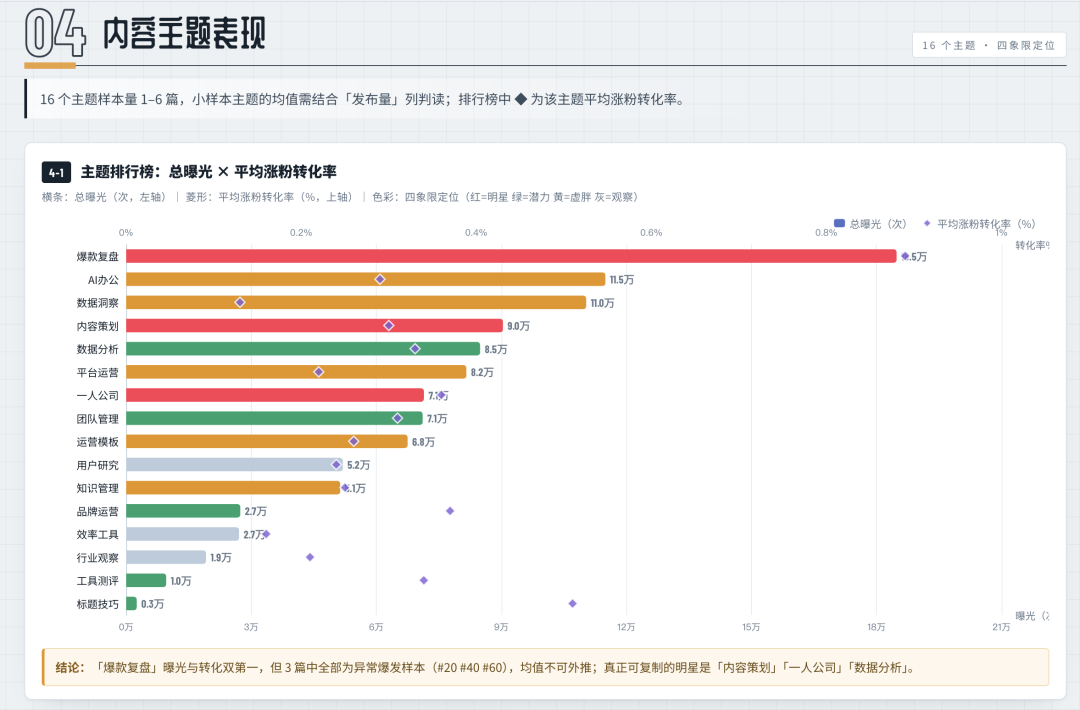Click the 效率工具 category label

pyautogui.click(x=97, y=534)
